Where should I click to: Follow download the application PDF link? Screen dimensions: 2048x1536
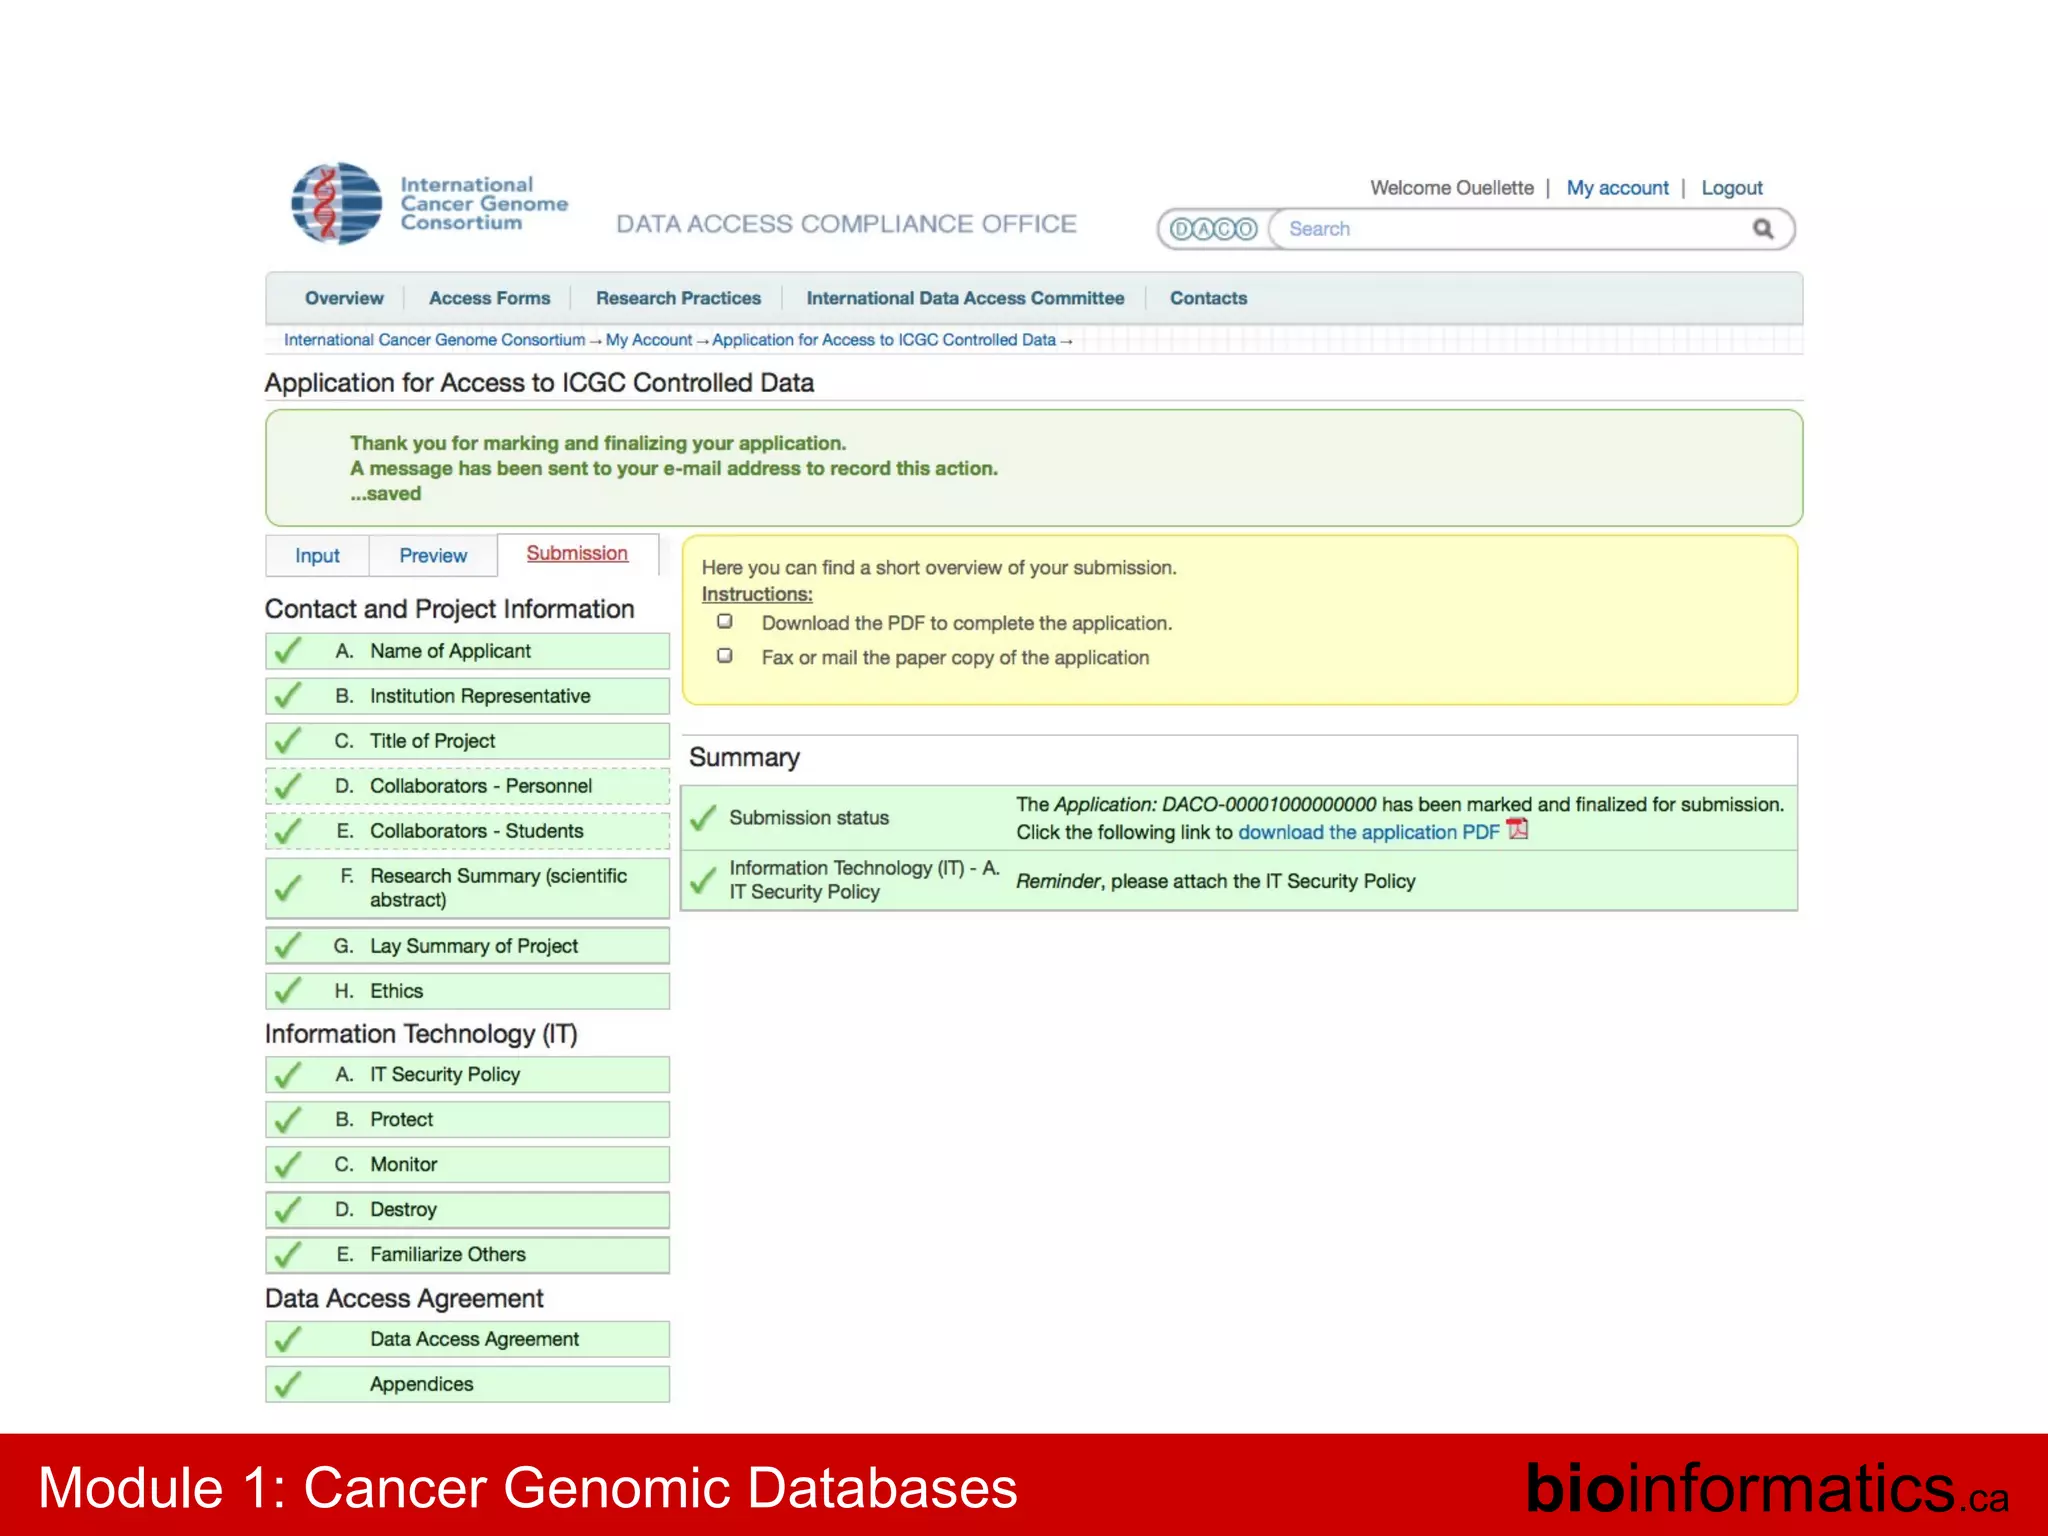[x=1369, y=832]
